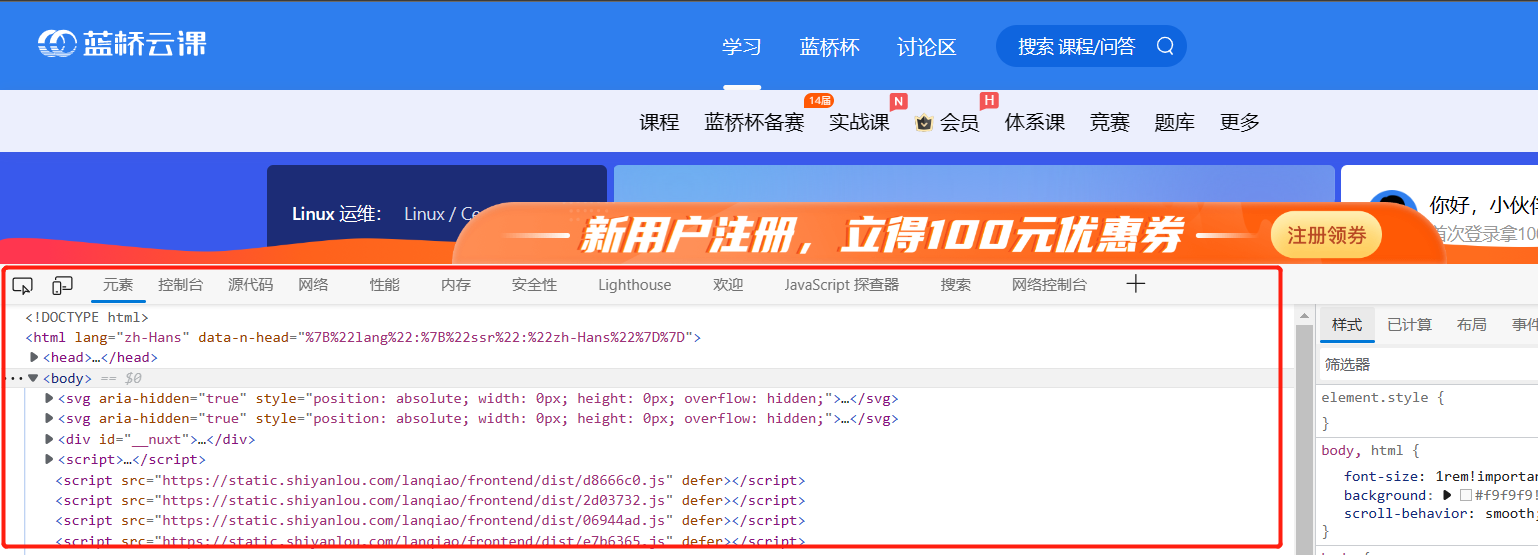This screenshot has width=1538, height=555.
Task: Open the 体系课 submenu item
Action: (x=1035, y=122)
